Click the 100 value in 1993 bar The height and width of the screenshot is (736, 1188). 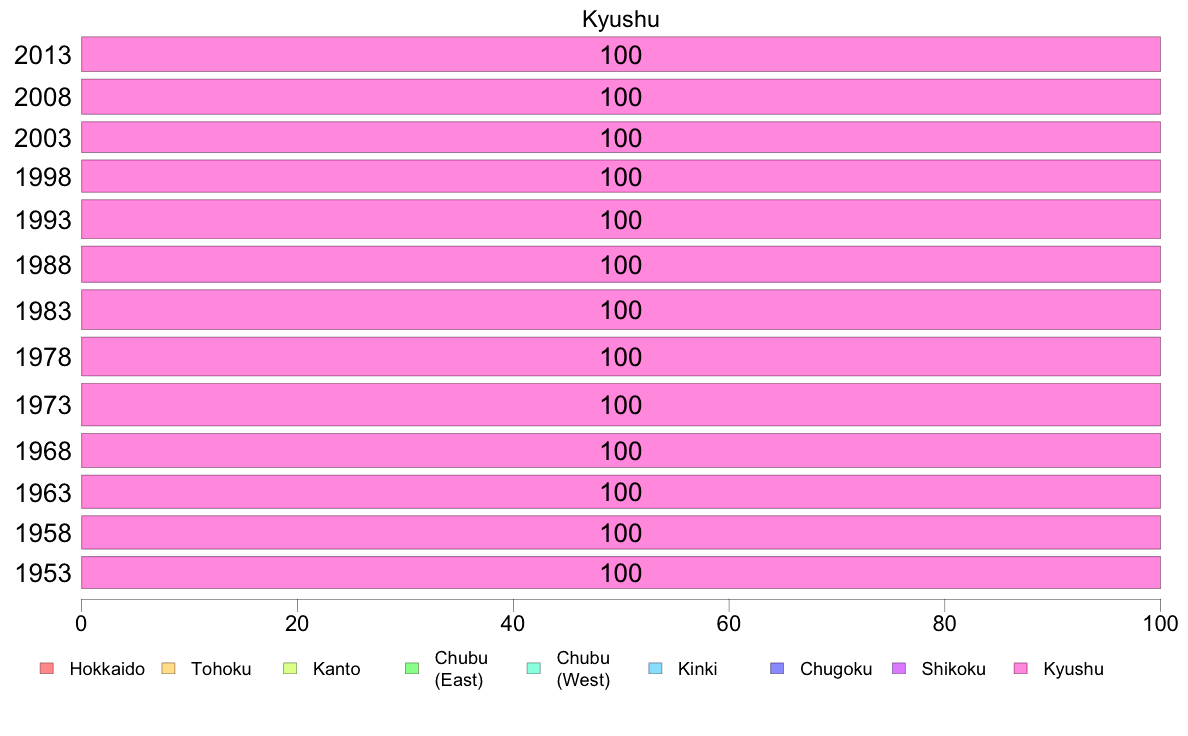coord(621,220)
